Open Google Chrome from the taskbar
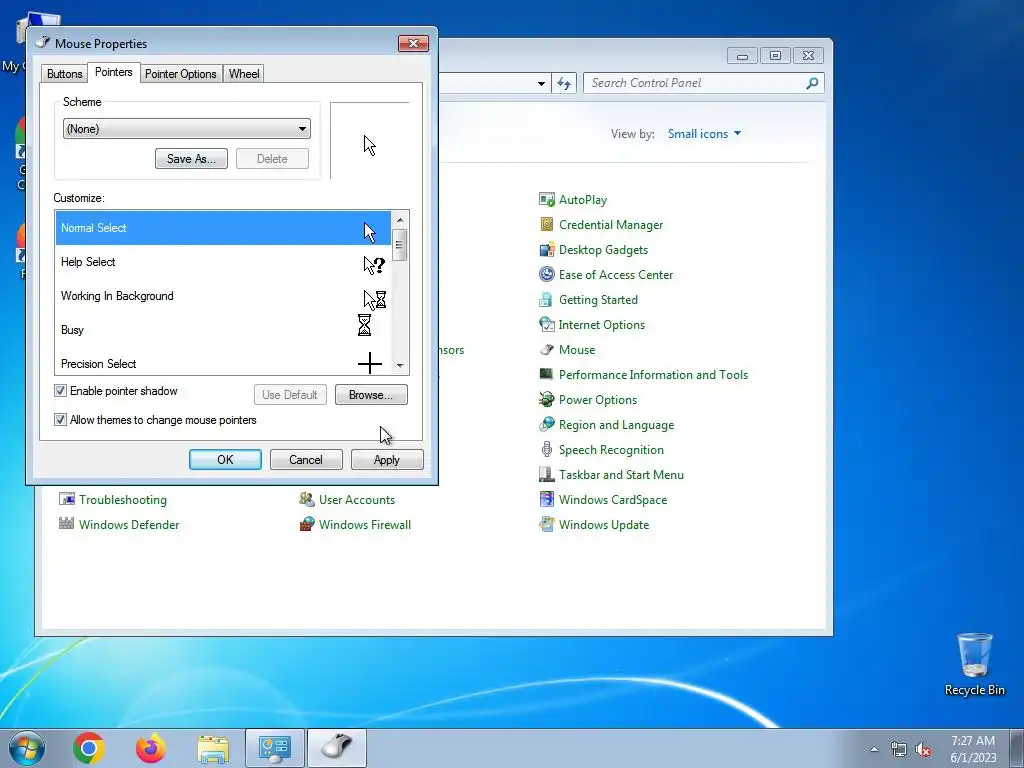The height and width of the screenshot is (768, 1024). click(x=89, y=748)
